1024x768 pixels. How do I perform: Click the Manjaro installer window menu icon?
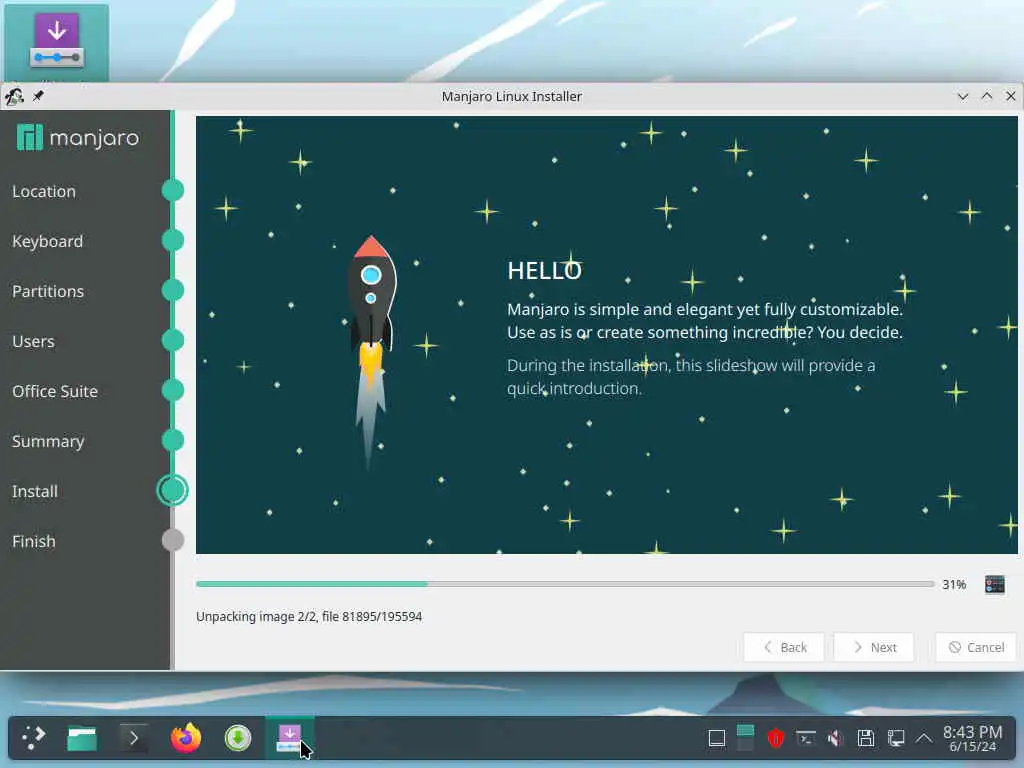tap(14, 97)
